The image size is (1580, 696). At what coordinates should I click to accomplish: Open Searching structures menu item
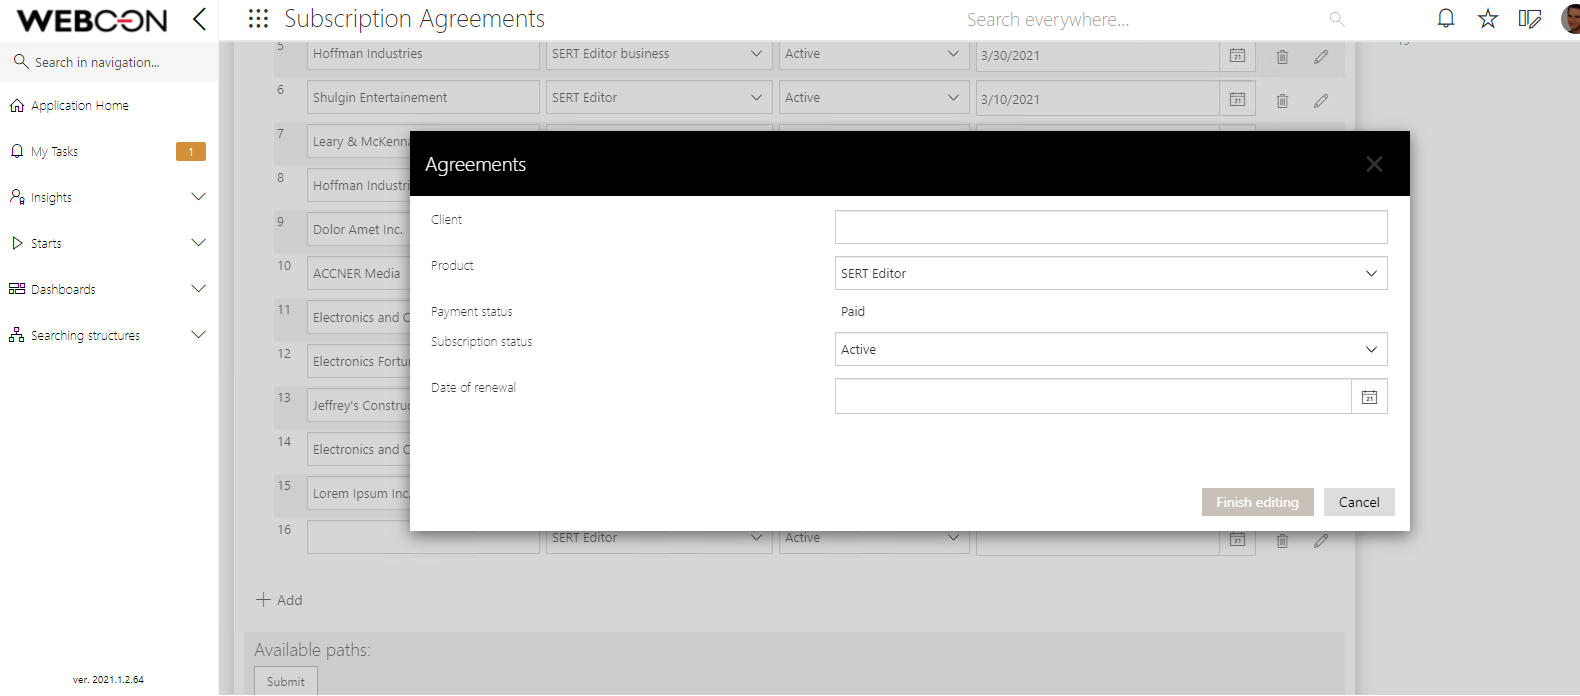click(85, 336)
